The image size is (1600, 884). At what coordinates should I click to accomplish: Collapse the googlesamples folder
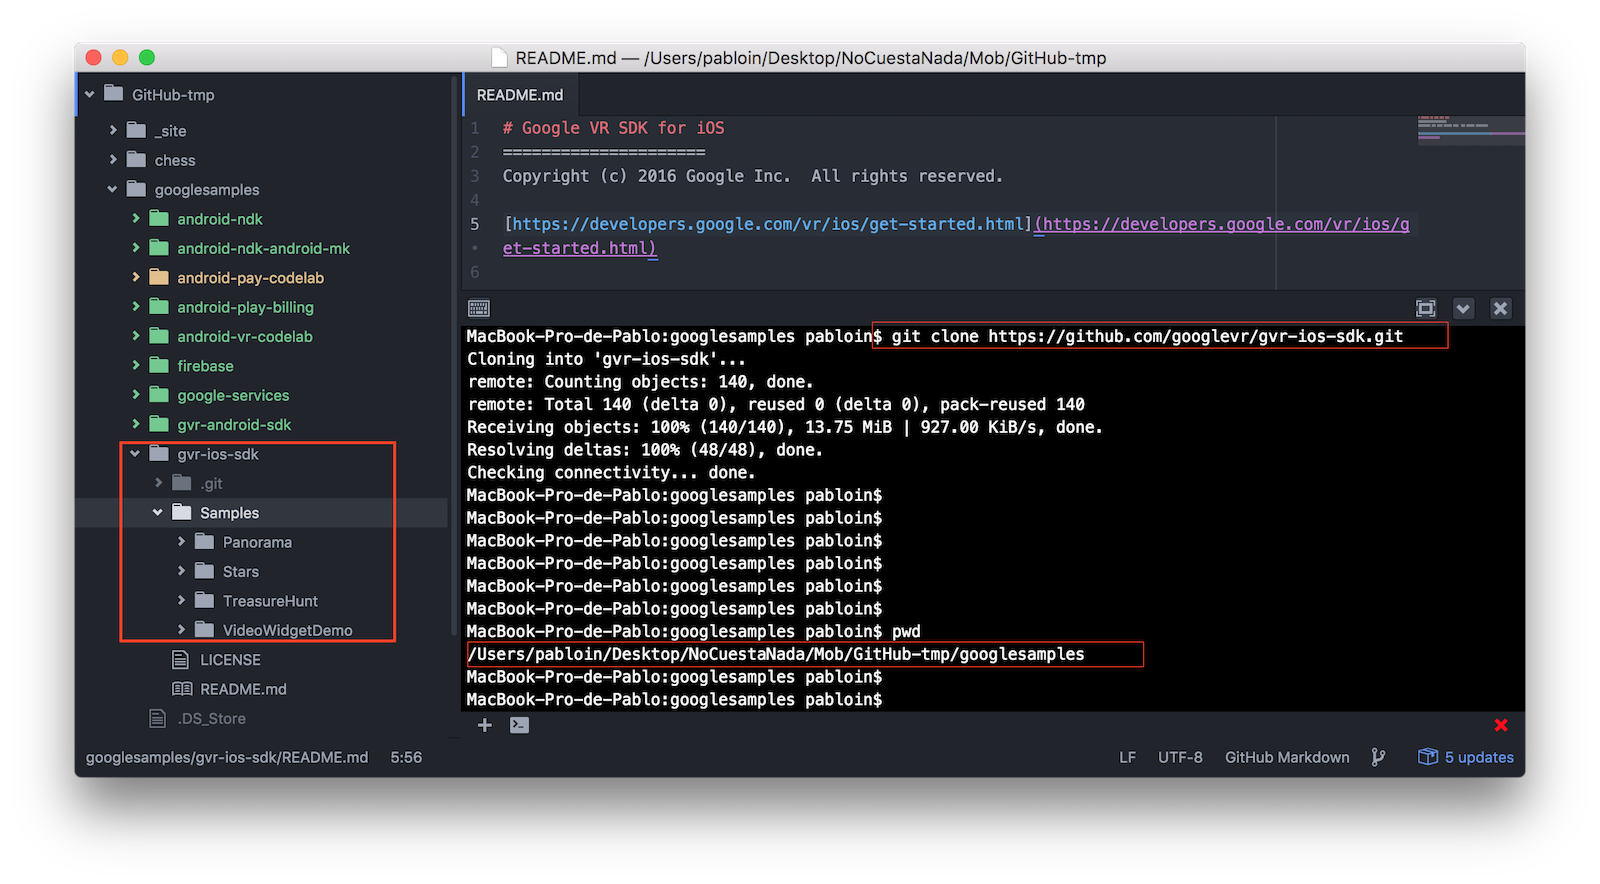click(x=112, y=189)
